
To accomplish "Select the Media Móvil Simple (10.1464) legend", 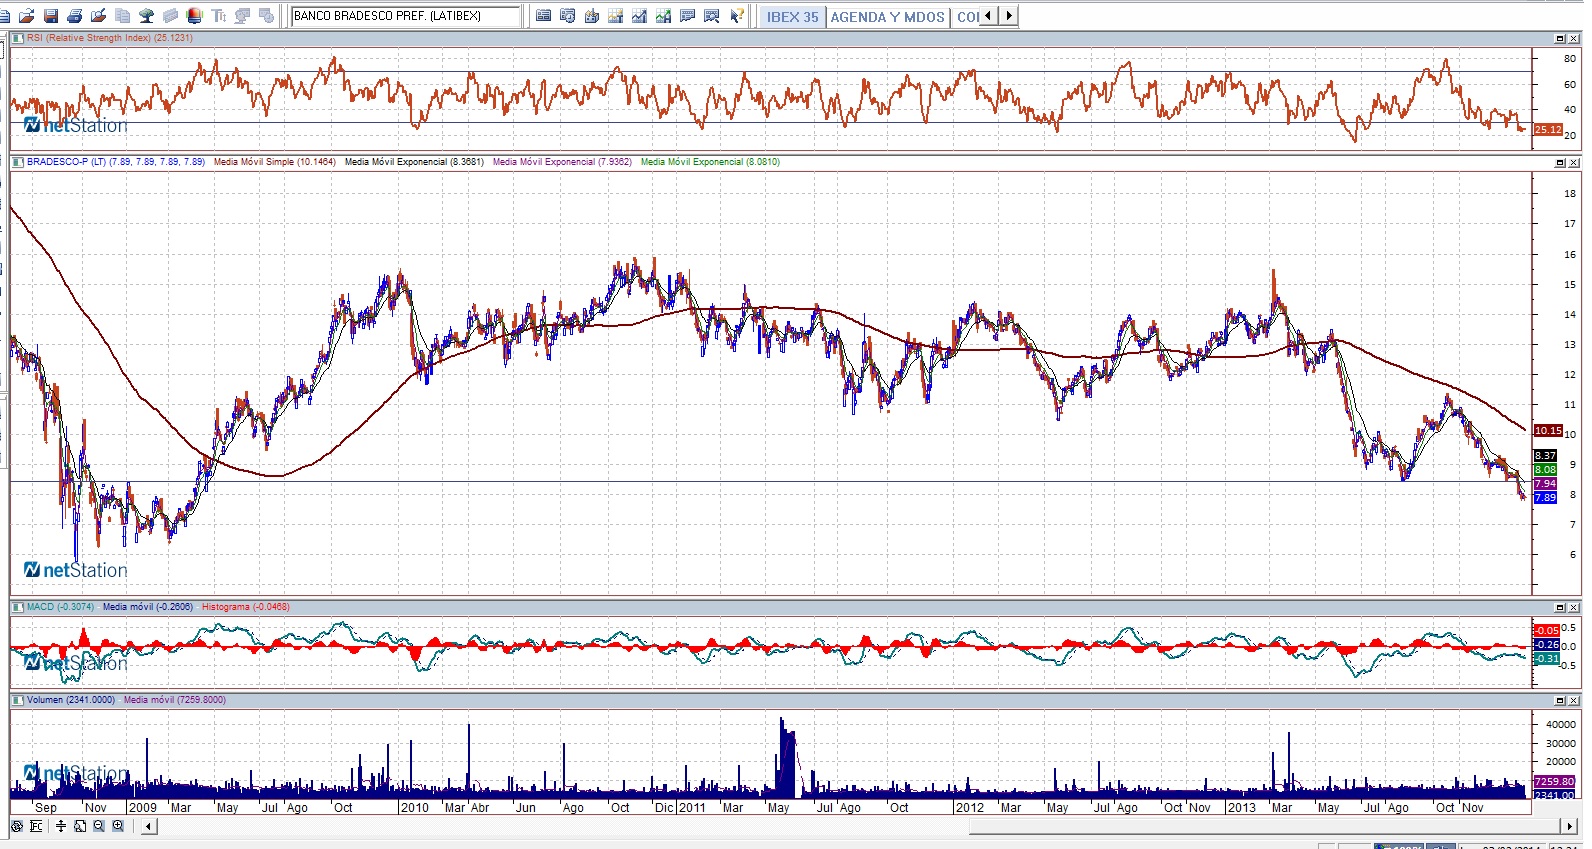I will click(x=275, y=162).
